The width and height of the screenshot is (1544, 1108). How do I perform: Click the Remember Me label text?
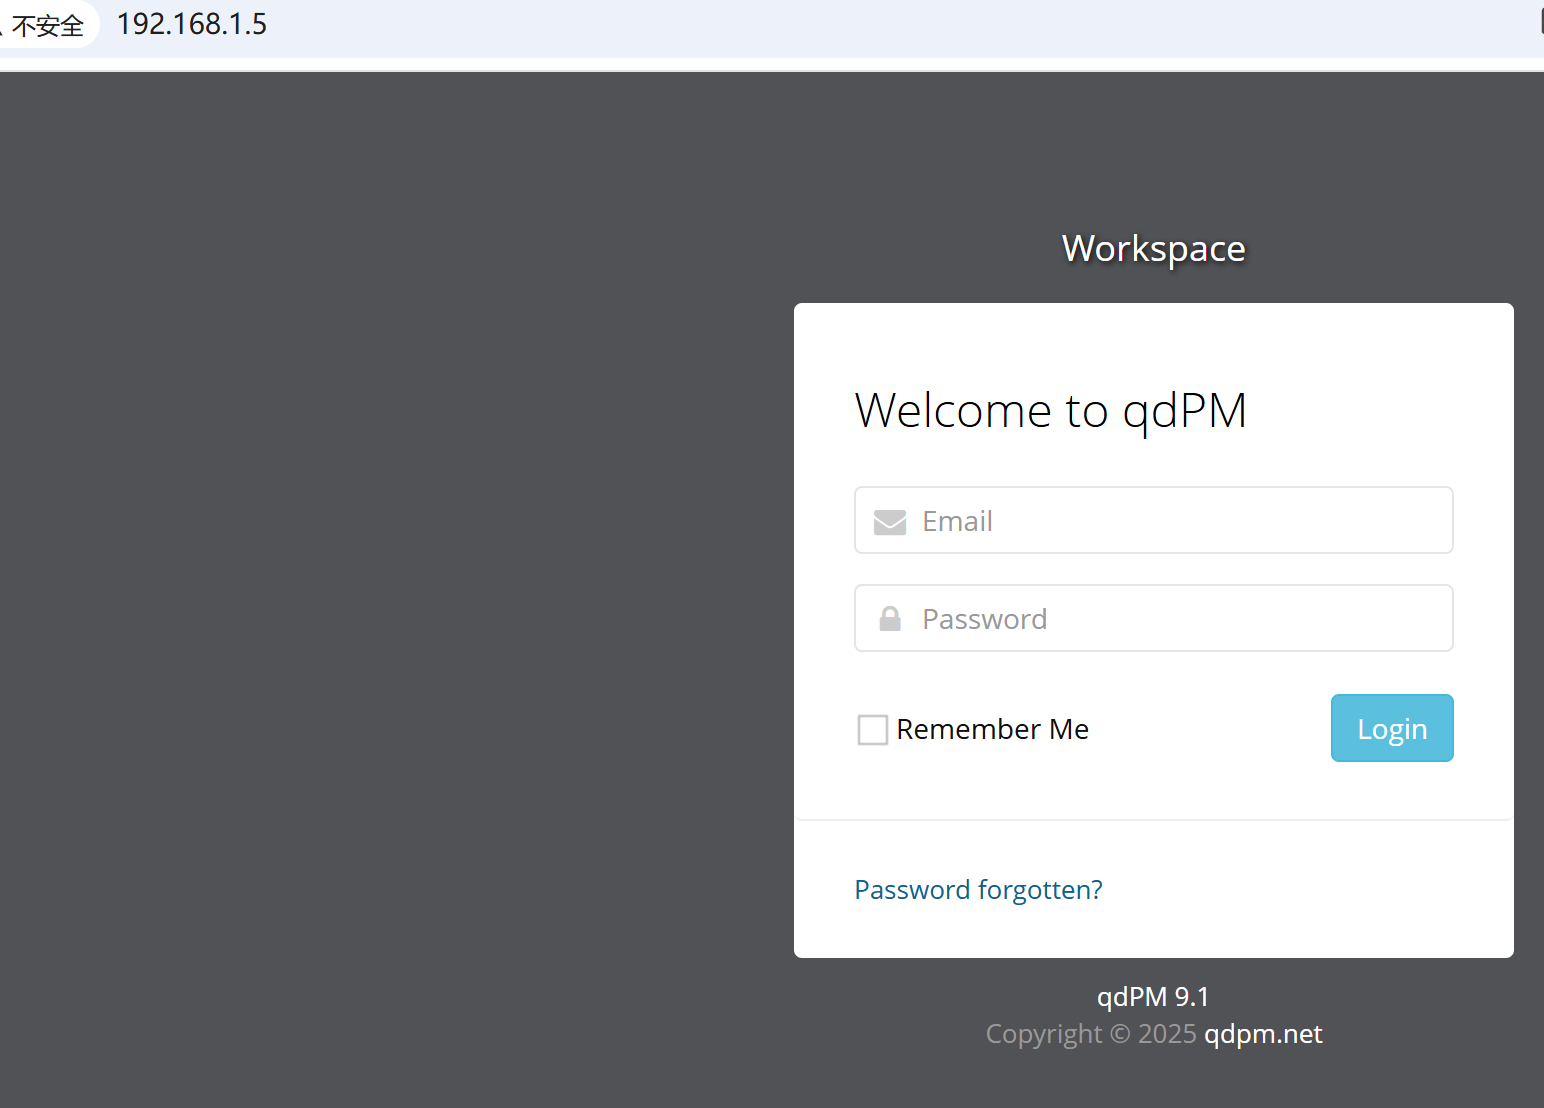992,730
